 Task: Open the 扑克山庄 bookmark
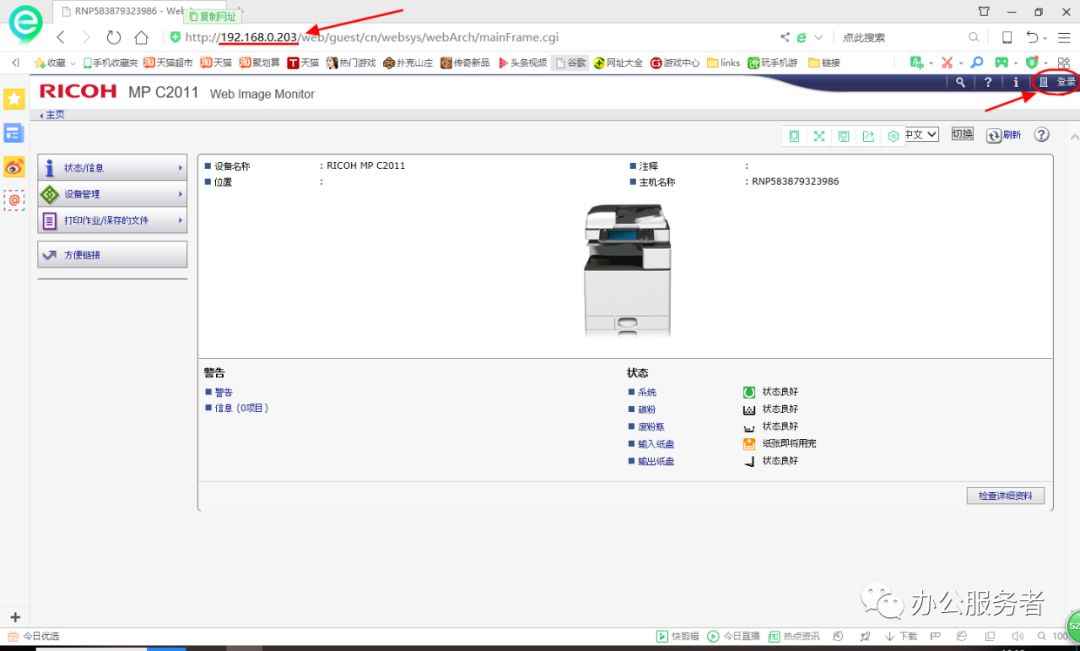(408, 63)
